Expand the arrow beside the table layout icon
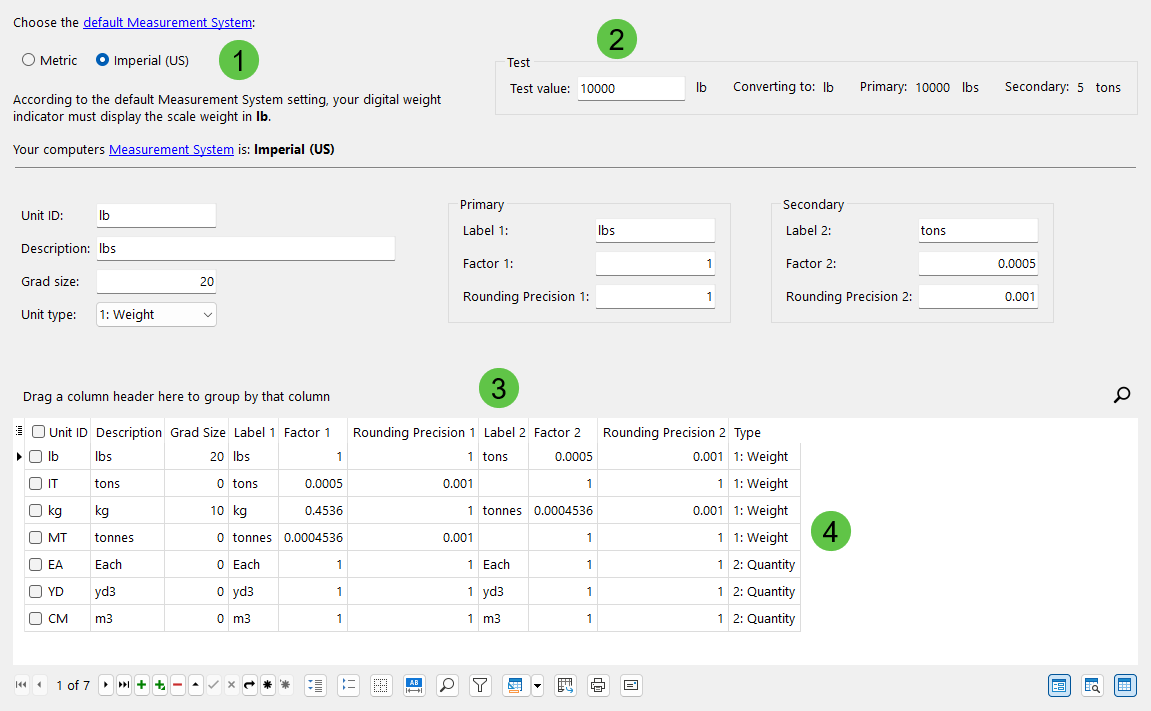The image size is (1151, 711). tap(538, 685)
